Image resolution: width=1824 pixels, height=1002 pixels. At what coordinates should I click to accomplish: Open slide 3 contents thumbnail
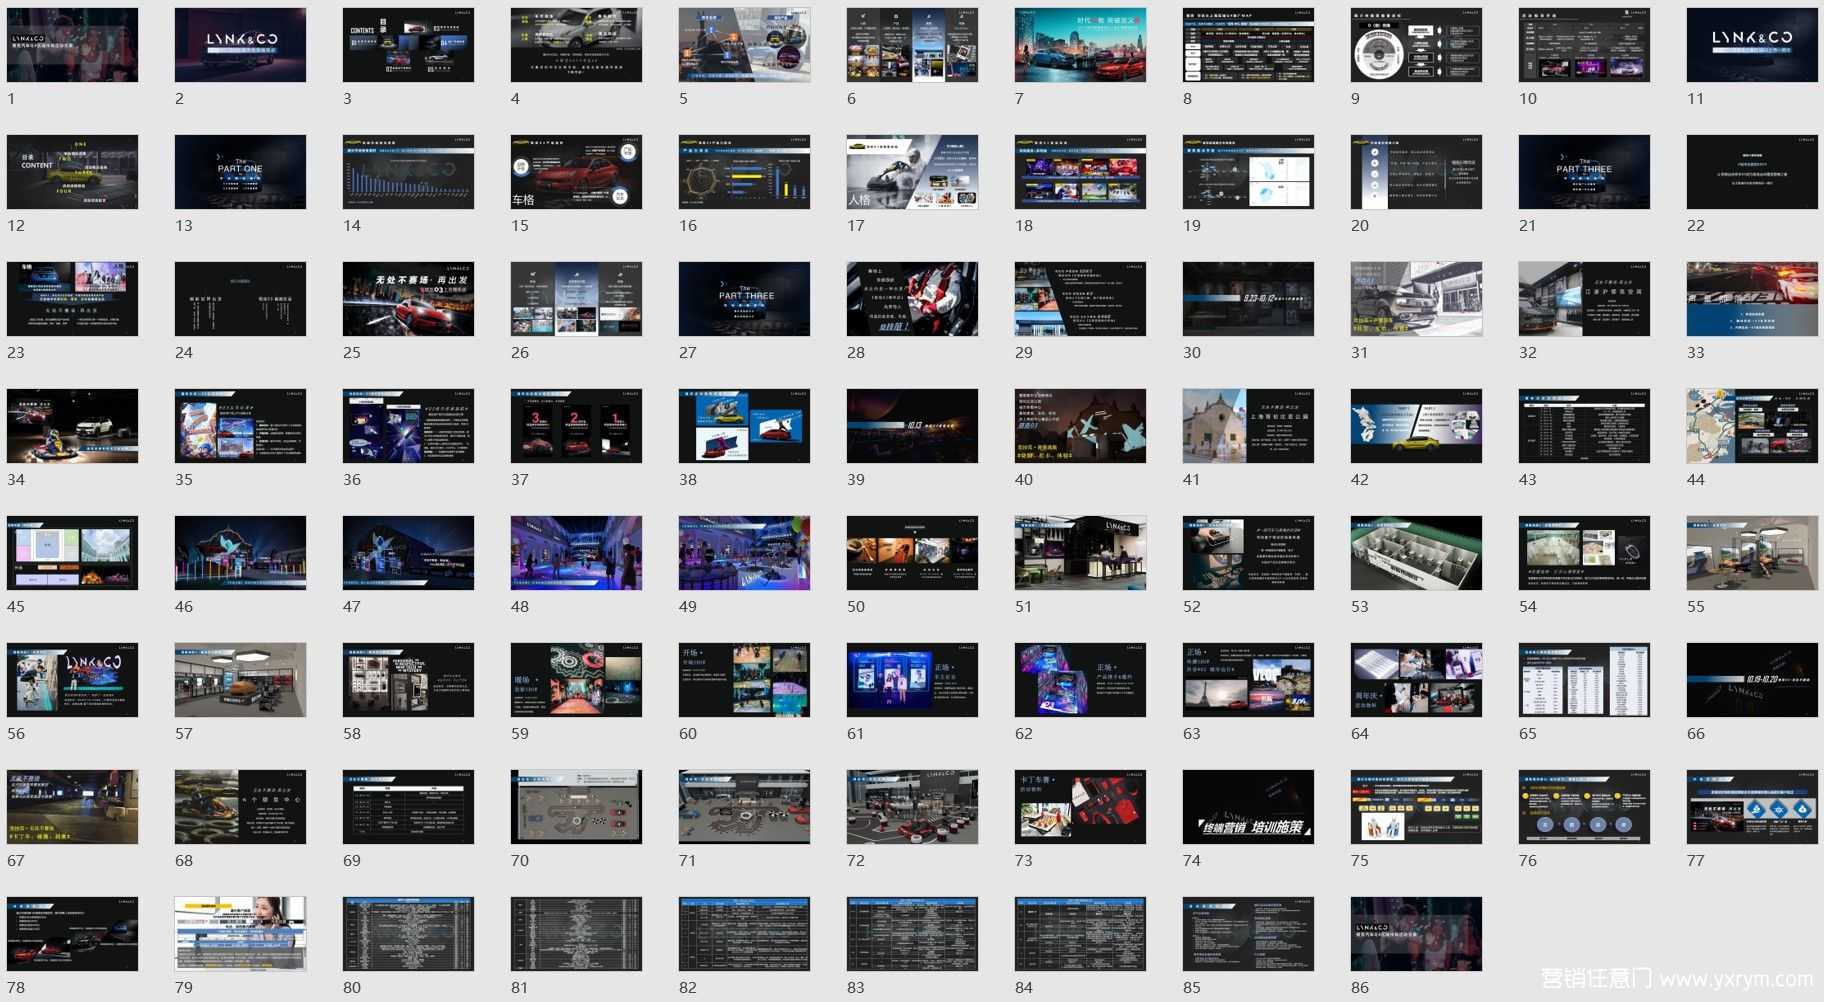(x=408, y=45)
